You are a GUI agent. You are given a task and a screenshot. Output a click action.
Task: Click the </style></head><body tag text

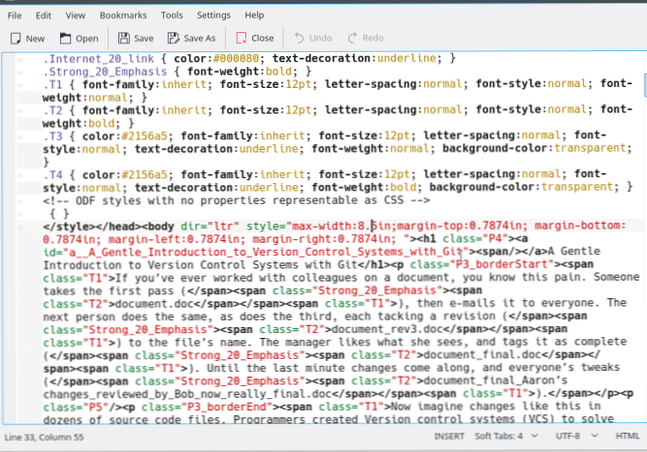[109, 227]
